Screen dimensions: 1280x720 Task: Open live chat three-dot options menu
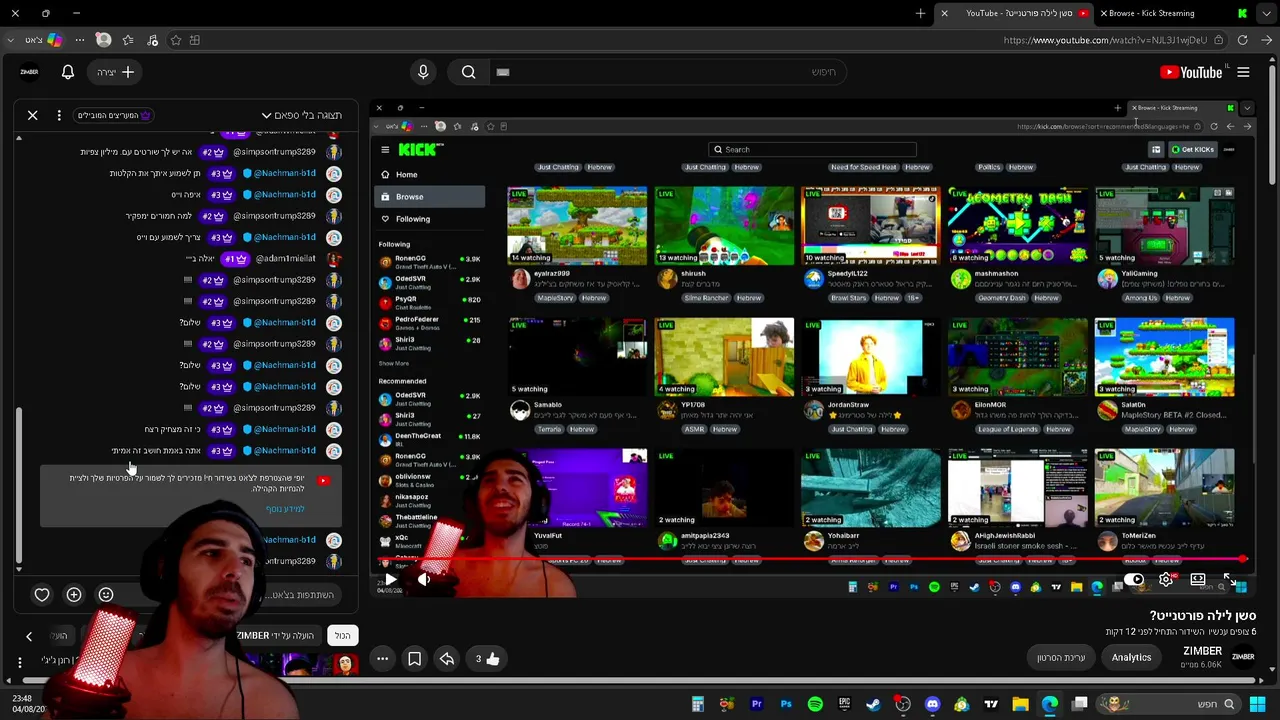pos(59,115)
